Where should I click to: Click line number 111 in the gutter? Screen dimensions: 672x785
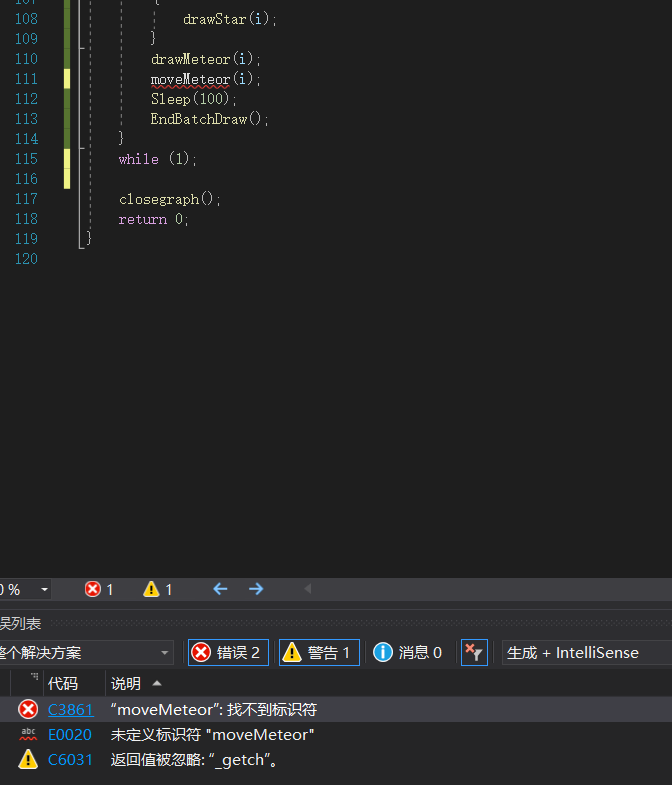click(x=26, y=79)
